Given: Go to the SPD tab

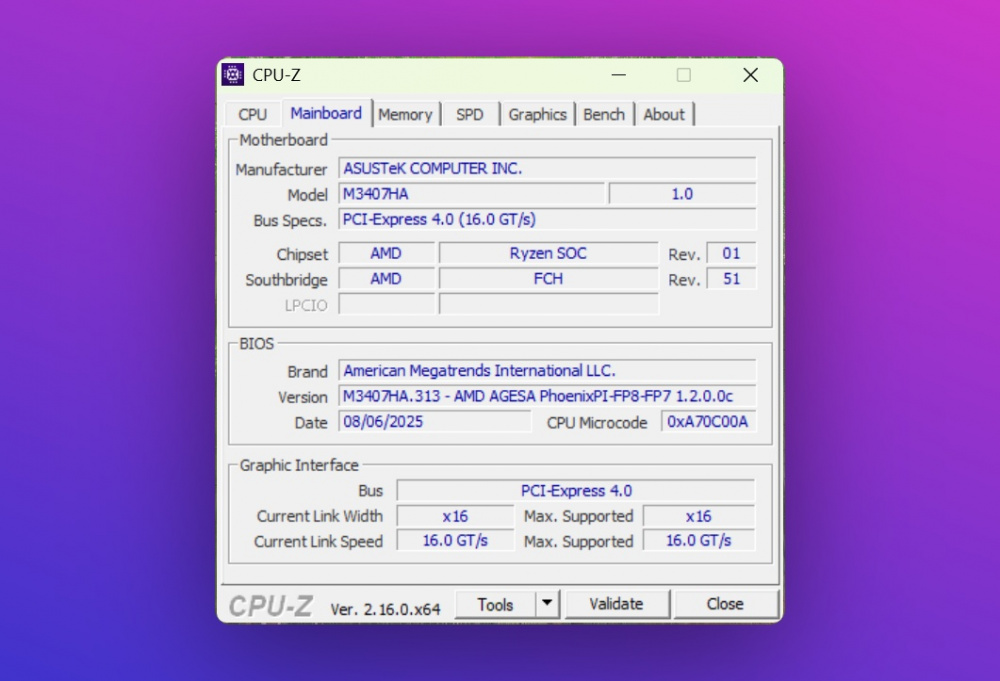Looking at the screenshot, I should pos(469,115).
